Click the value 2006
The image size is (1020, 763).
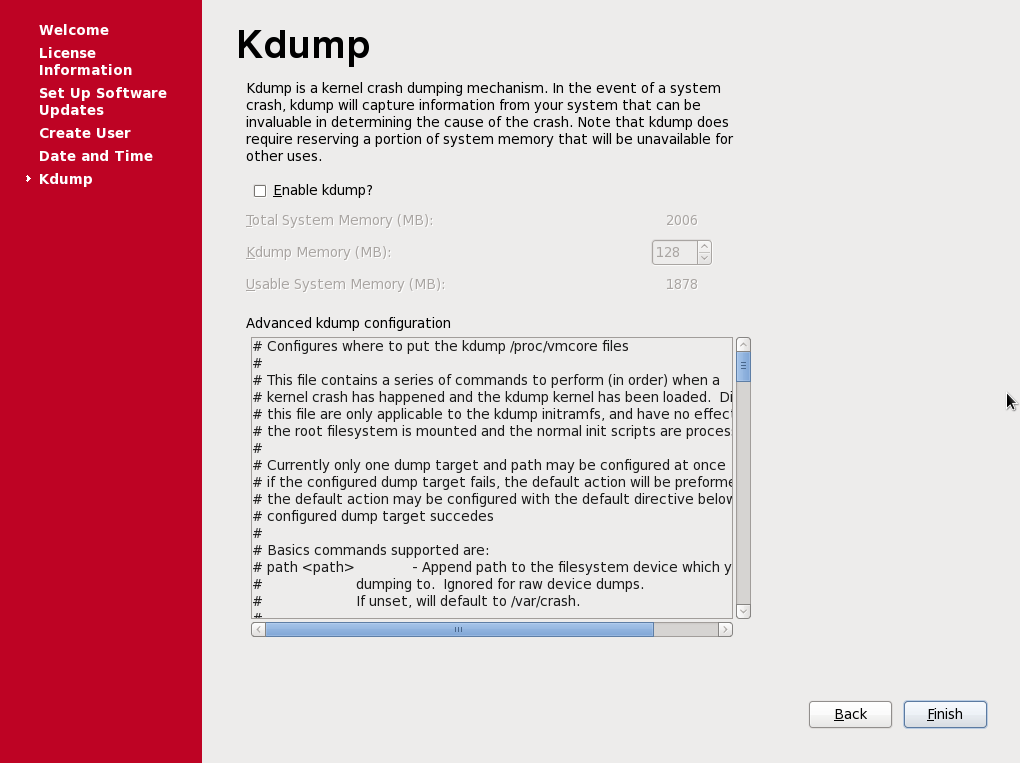click(x=681, y=221)
